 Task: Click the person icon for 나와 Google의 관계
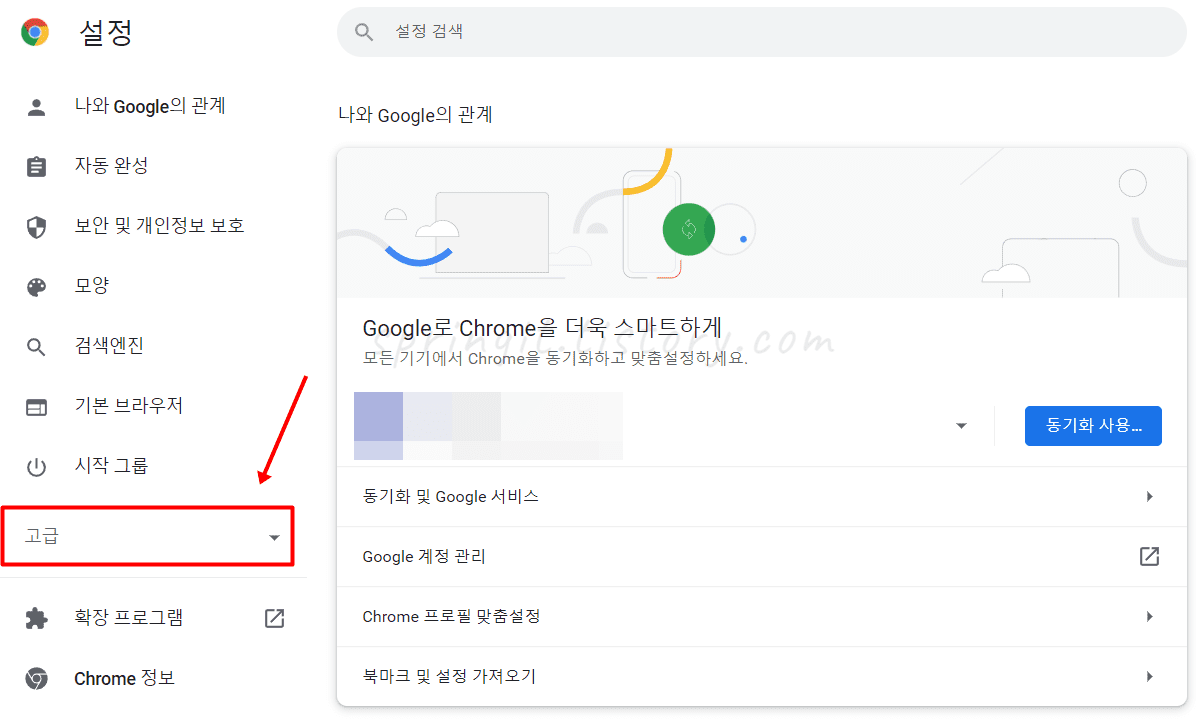point(36,107)
